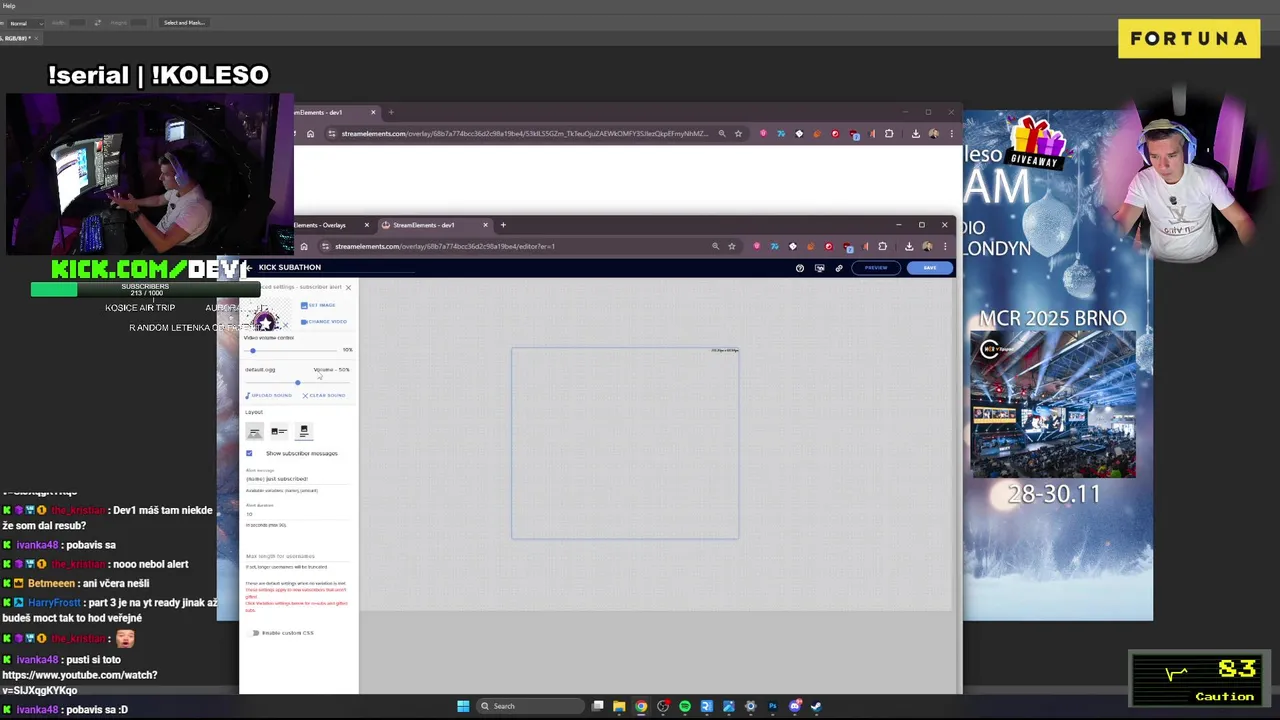Click the monitor settings icon in editor header
Viewport: 1280px width, 720px height.
[820, 268]
